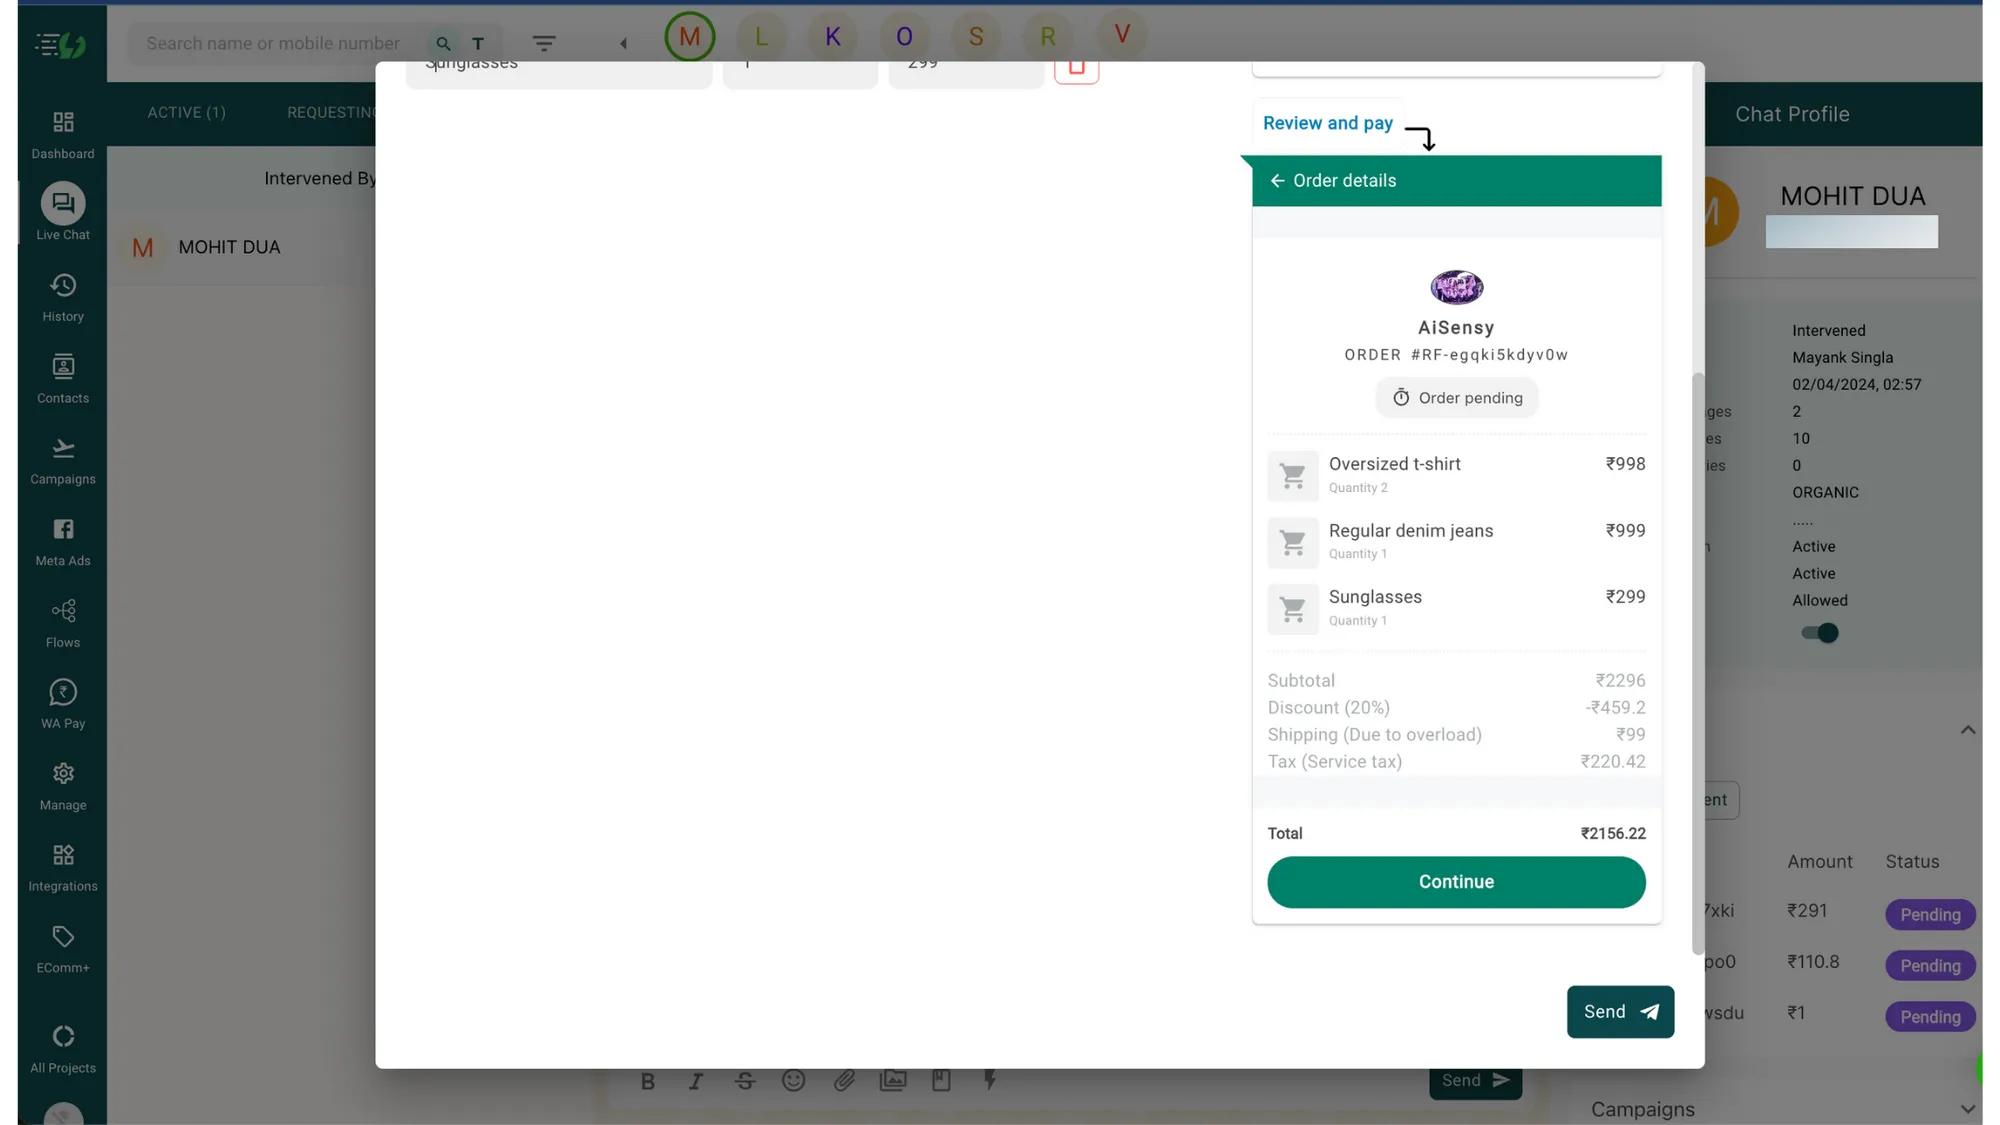Open the Meta Ads section
Image resolution: width=2000 pixels, height=1125 pixels.
coord(62,539)
